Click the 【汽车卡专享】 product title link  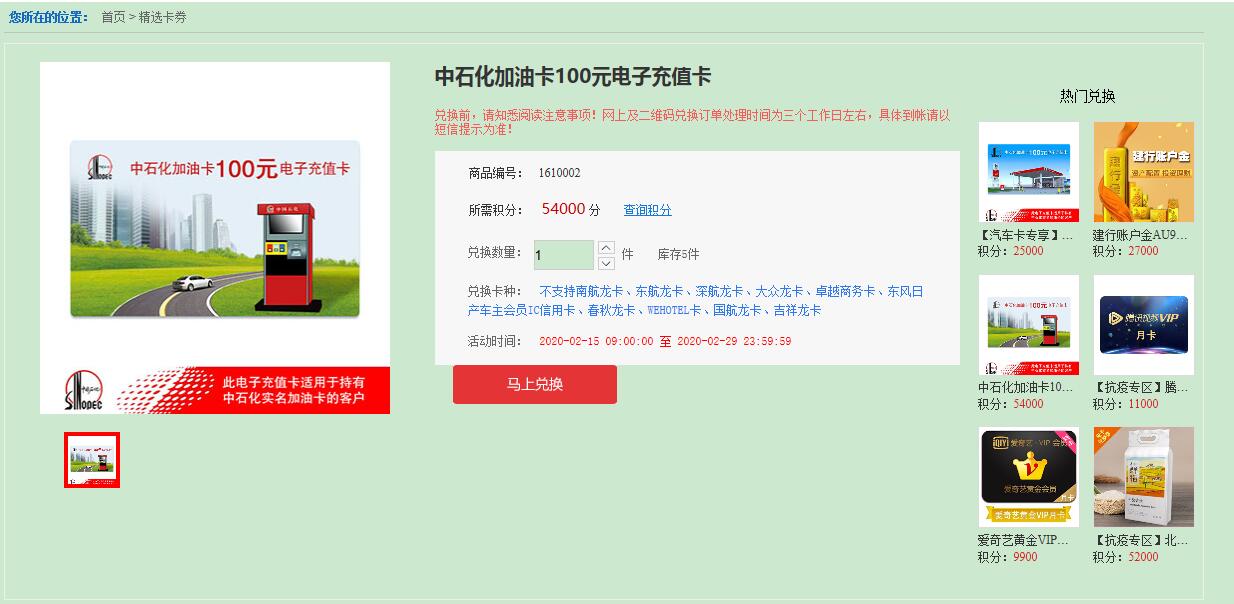pos(1025,235)
